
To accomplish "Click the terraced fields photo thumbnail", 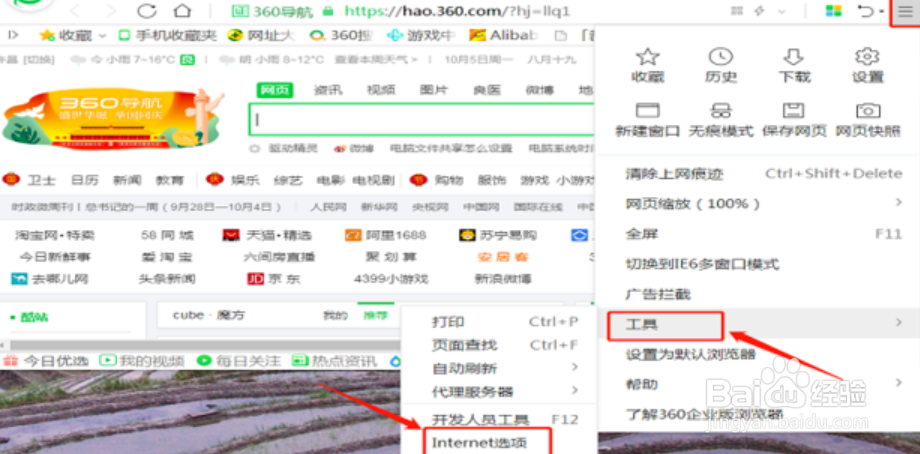I will tap(199, 412).
